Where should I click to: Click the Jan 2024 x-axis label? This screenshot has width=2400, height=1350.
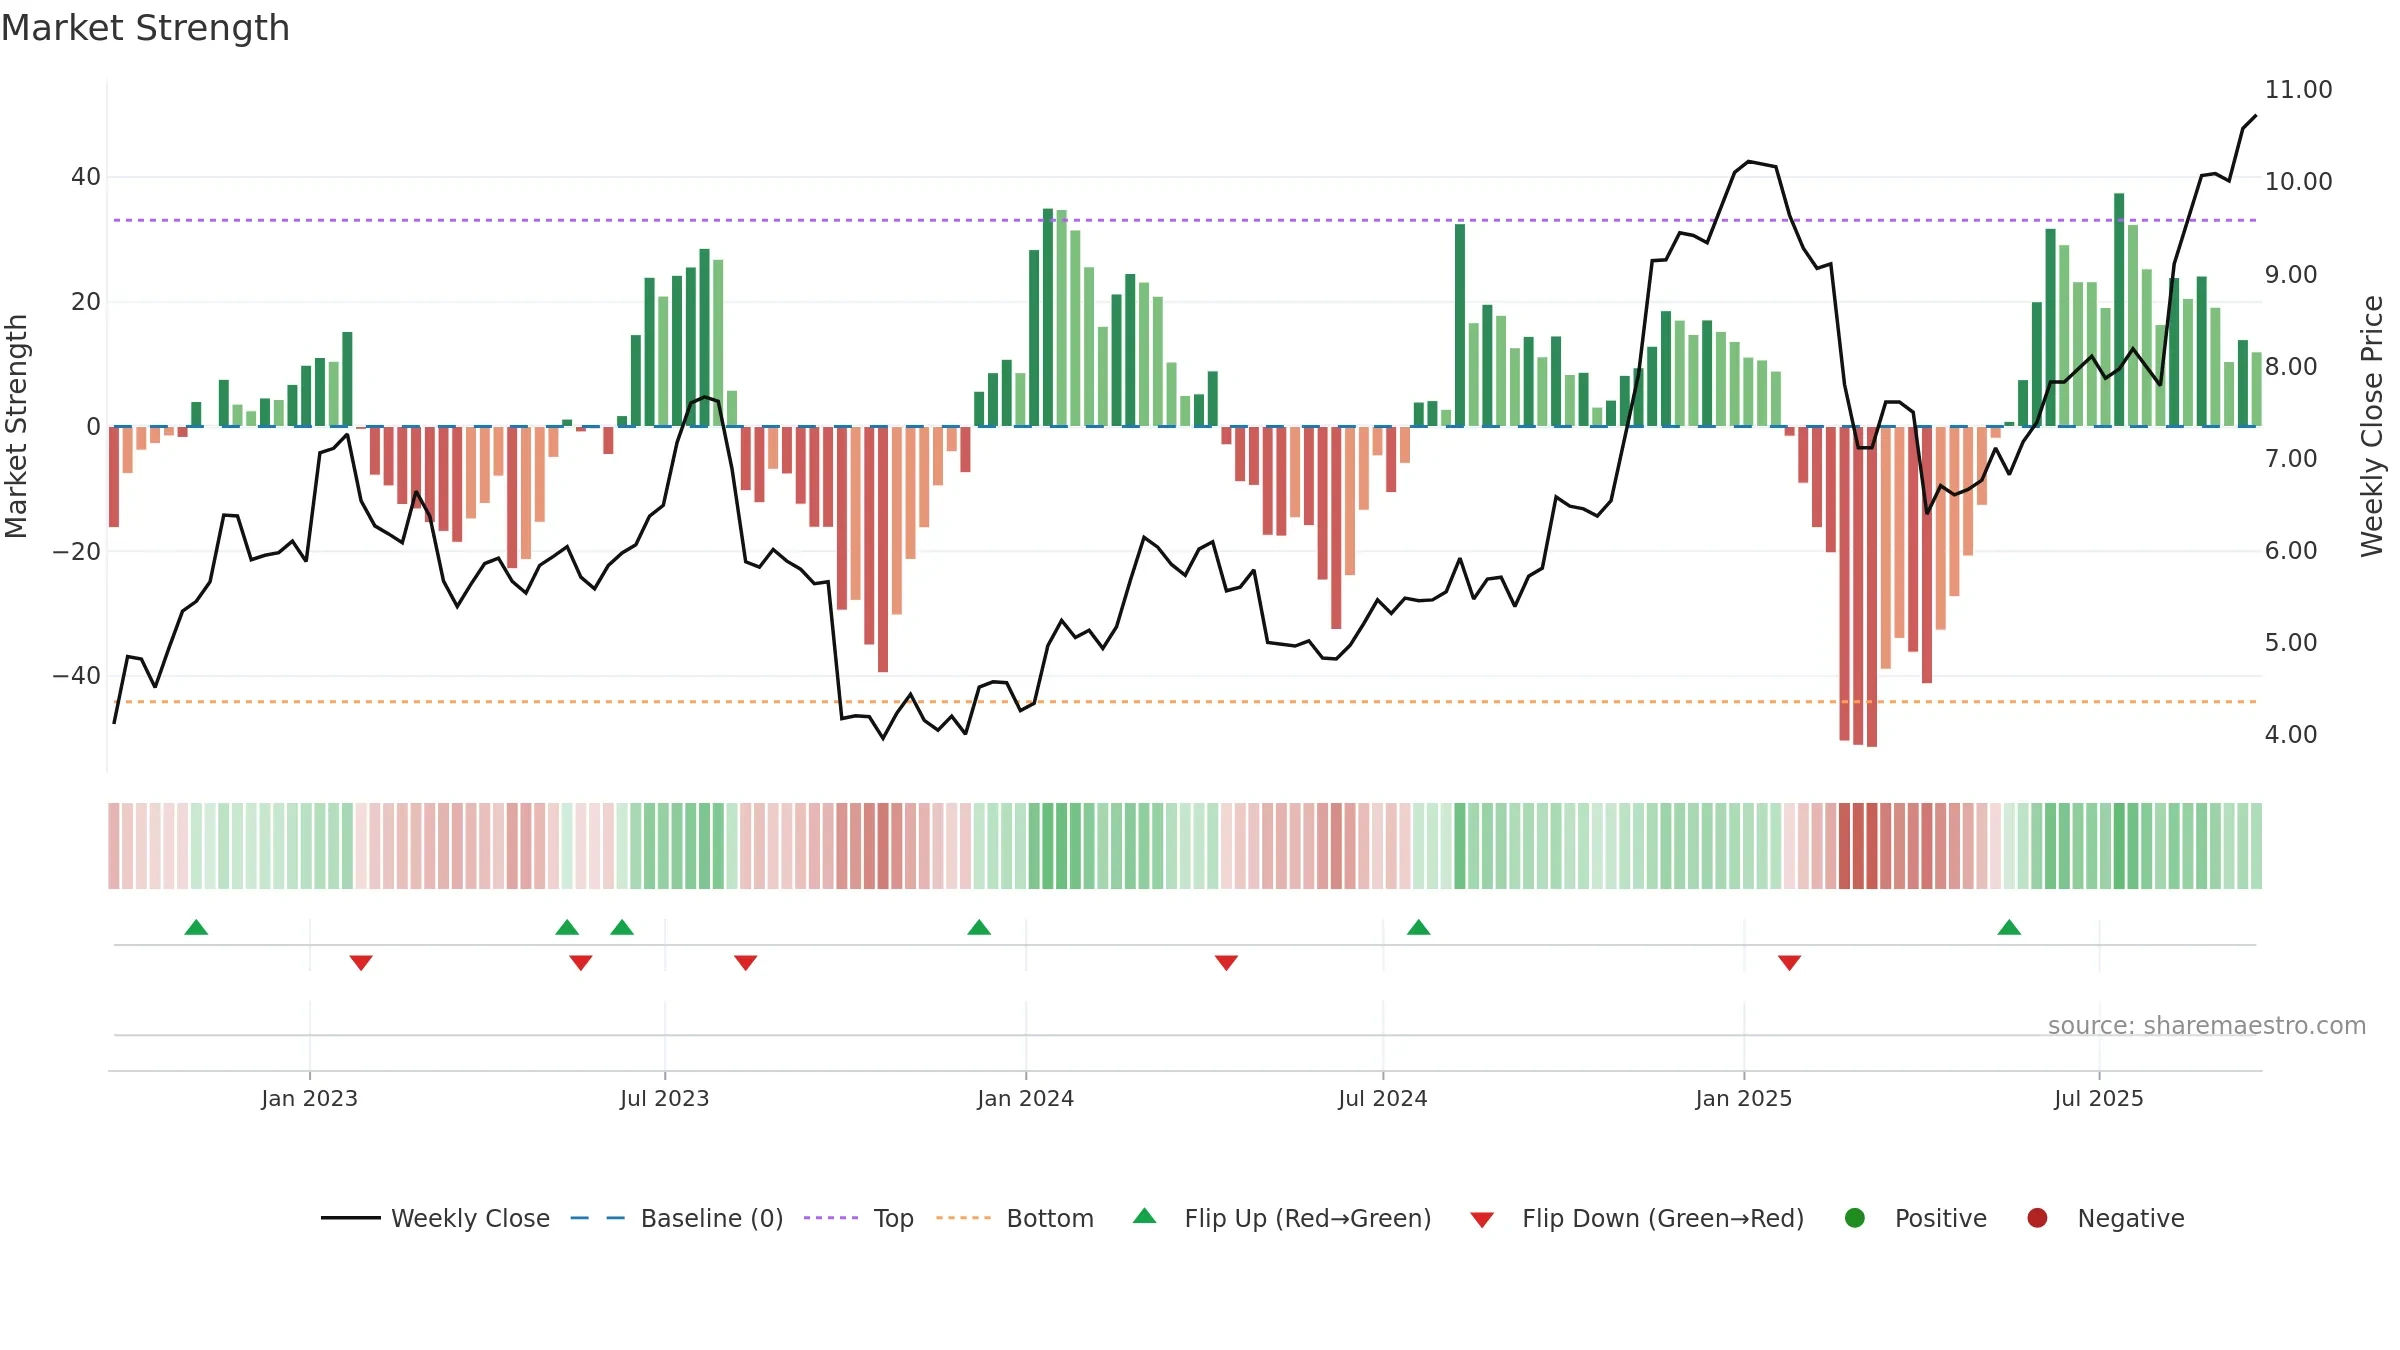click(x=1025, y=1099)
